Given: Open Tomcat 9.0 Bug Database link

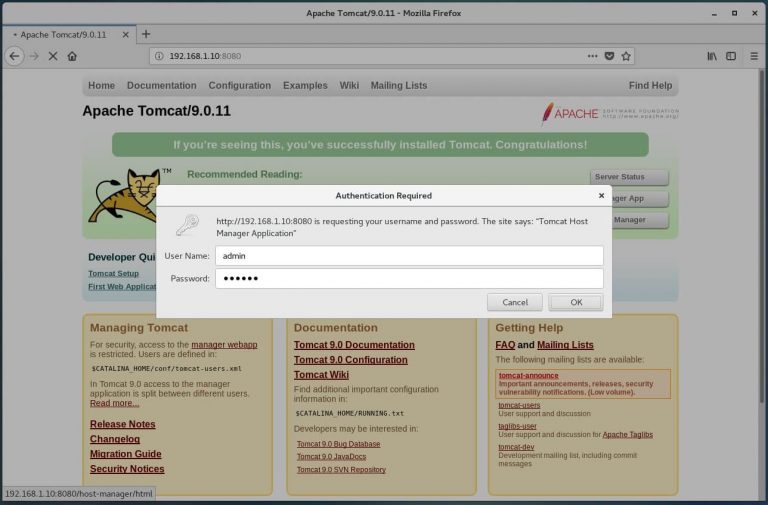Looking at the screenshot, I should pos(338,444).
